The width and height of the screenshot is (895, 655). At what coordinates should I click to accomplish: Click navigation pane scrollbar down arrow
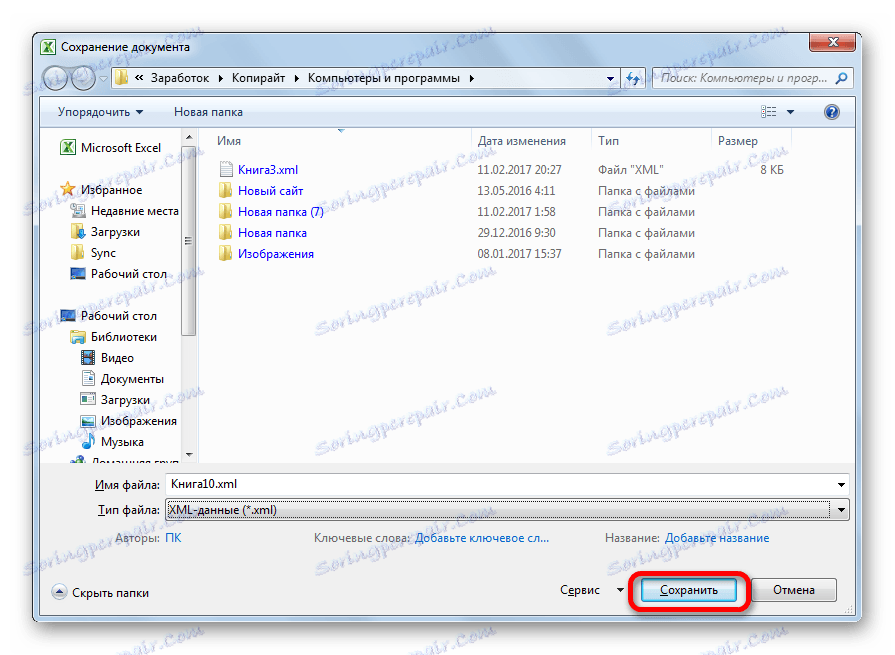pos(189,455)
